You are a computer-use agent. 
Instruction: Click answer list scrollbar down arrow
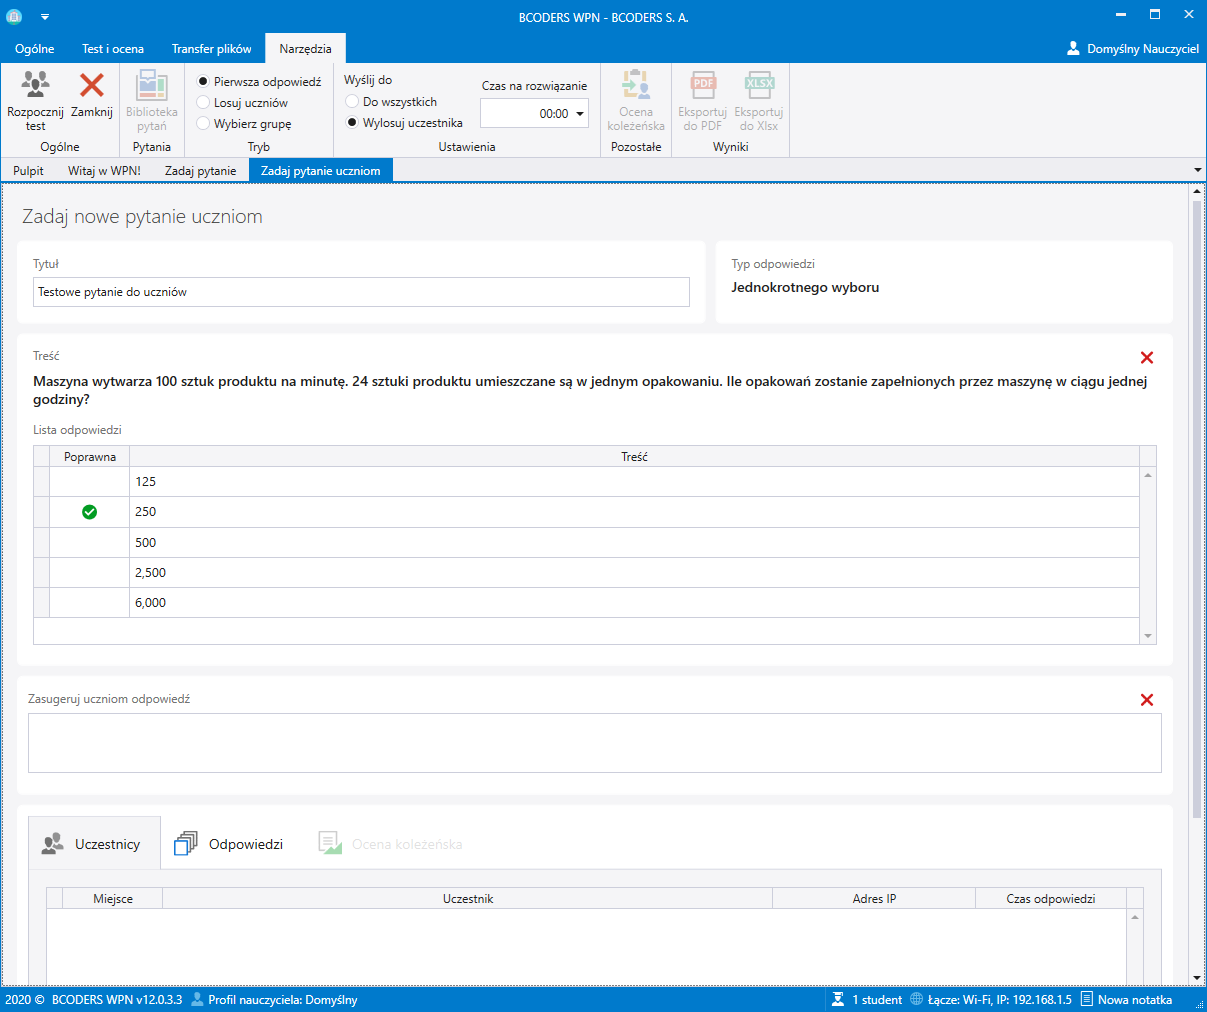(x=1148, y=636)
